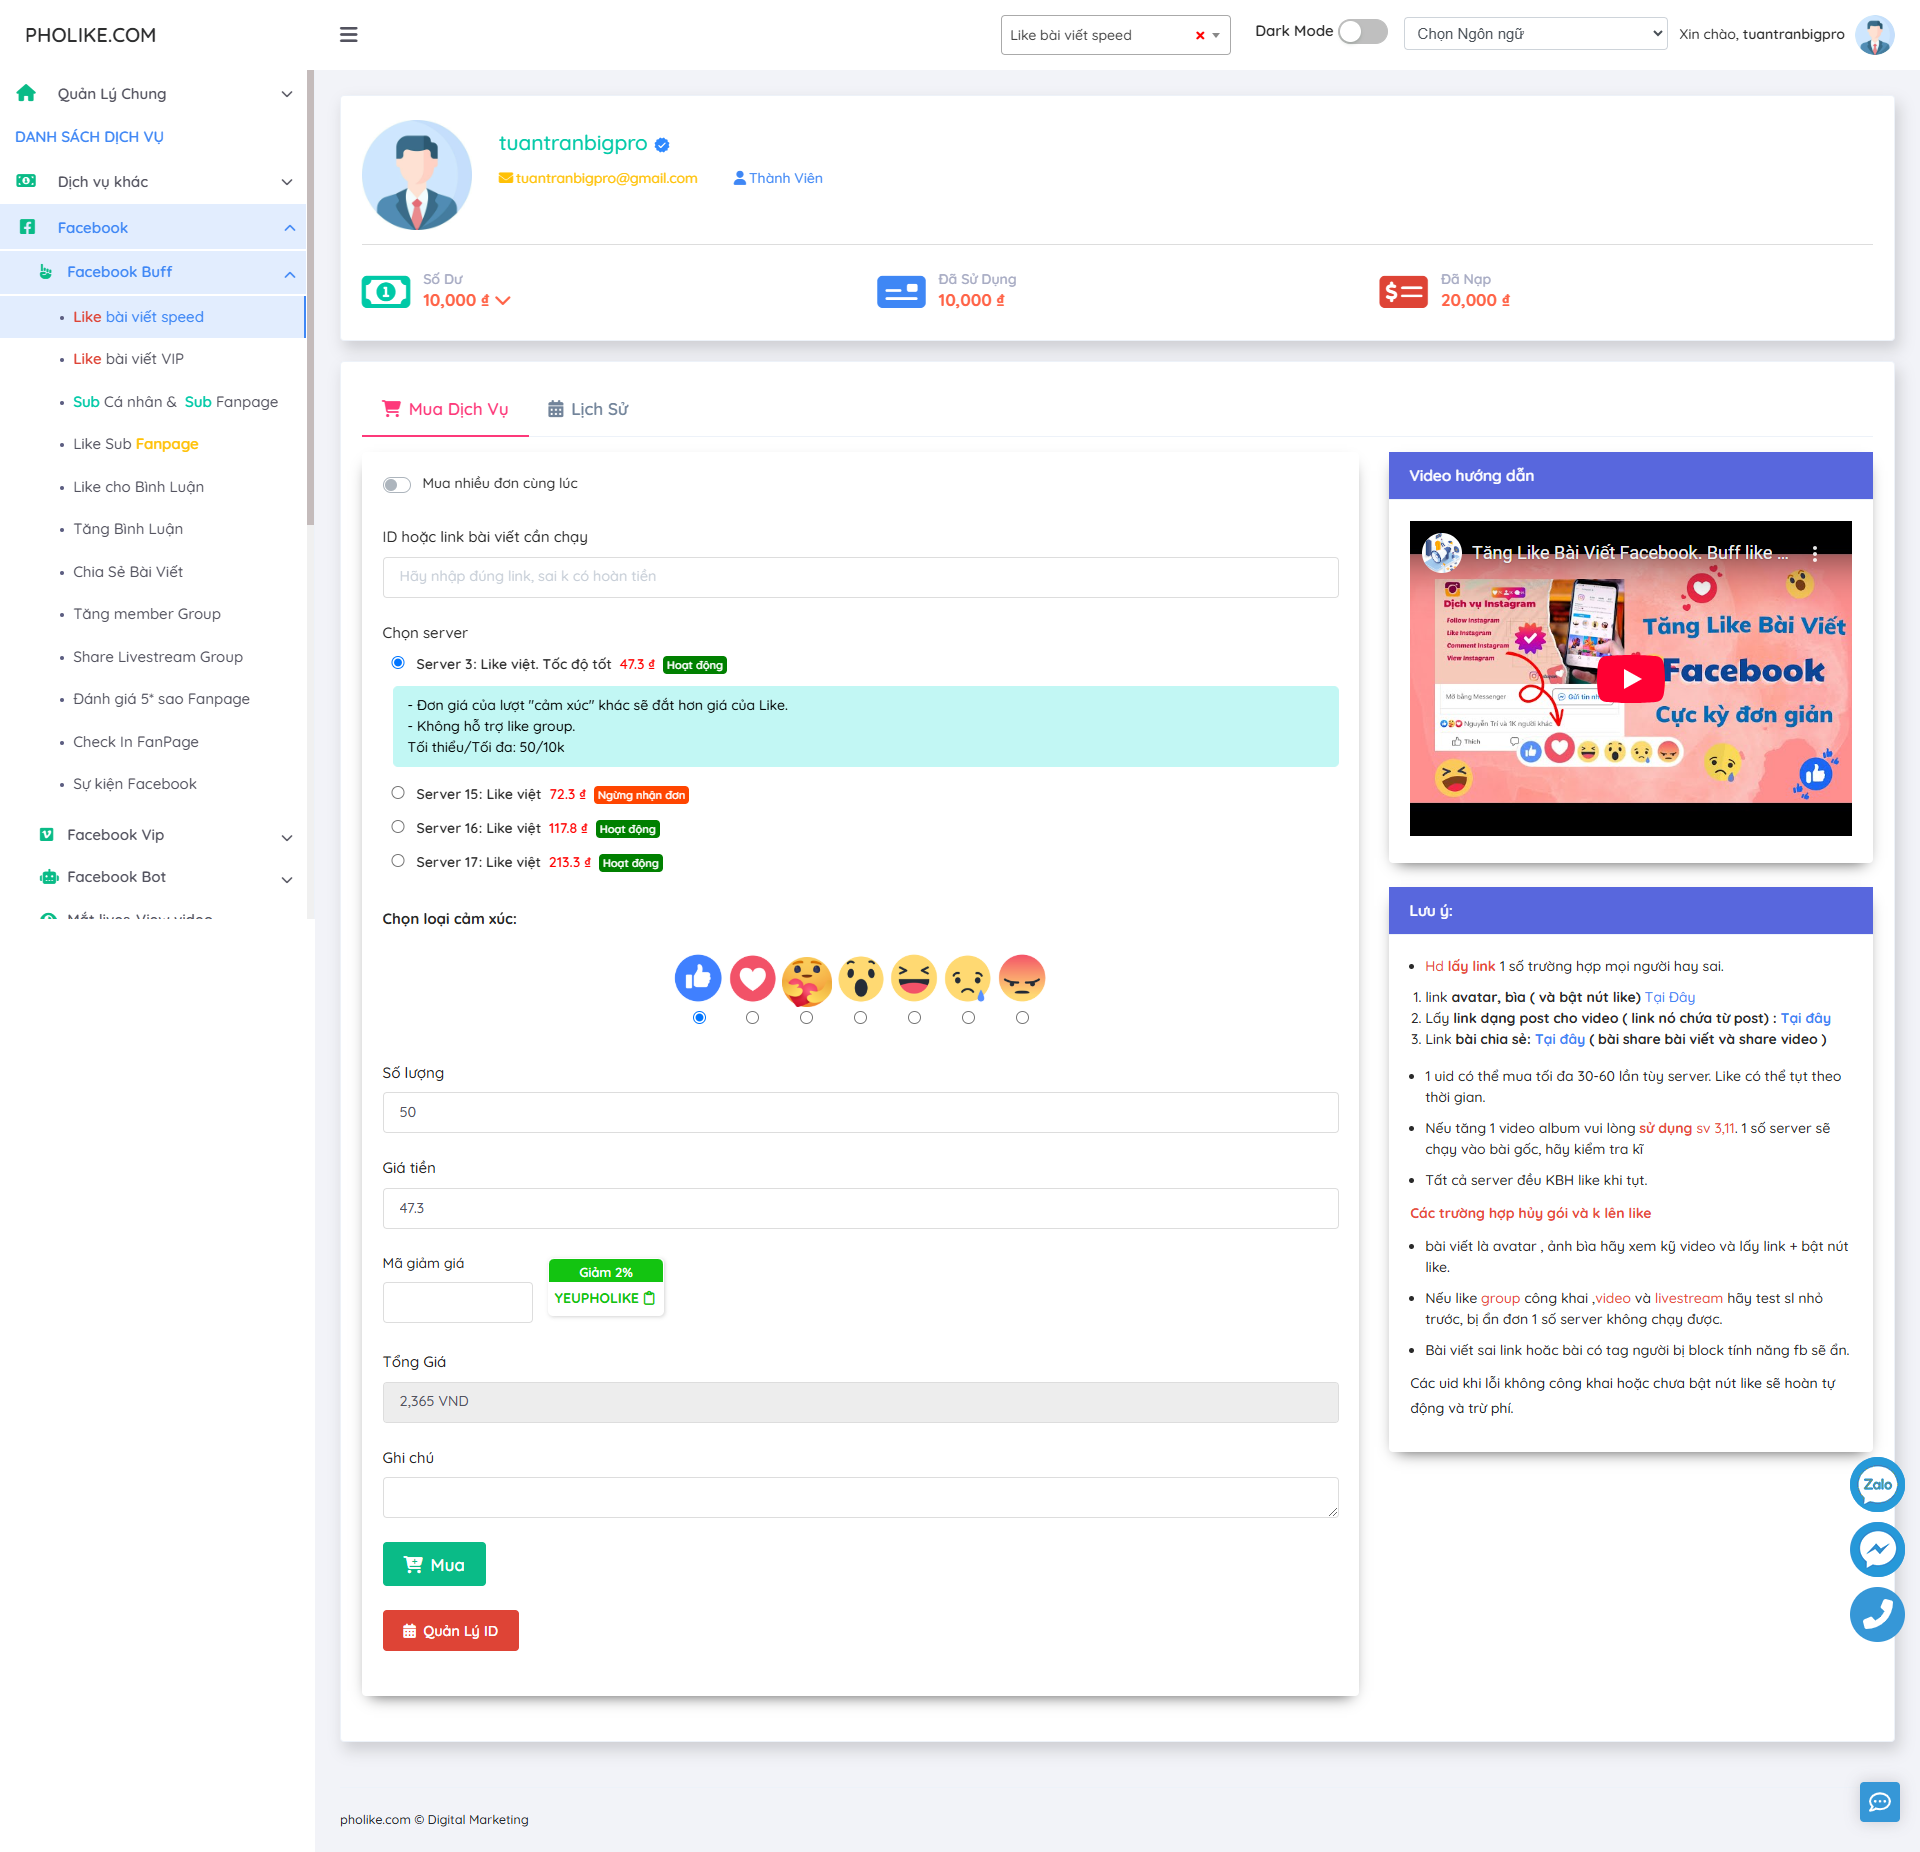
Task: Click the Messenger floating icon
Action: click(1876, 1549)
